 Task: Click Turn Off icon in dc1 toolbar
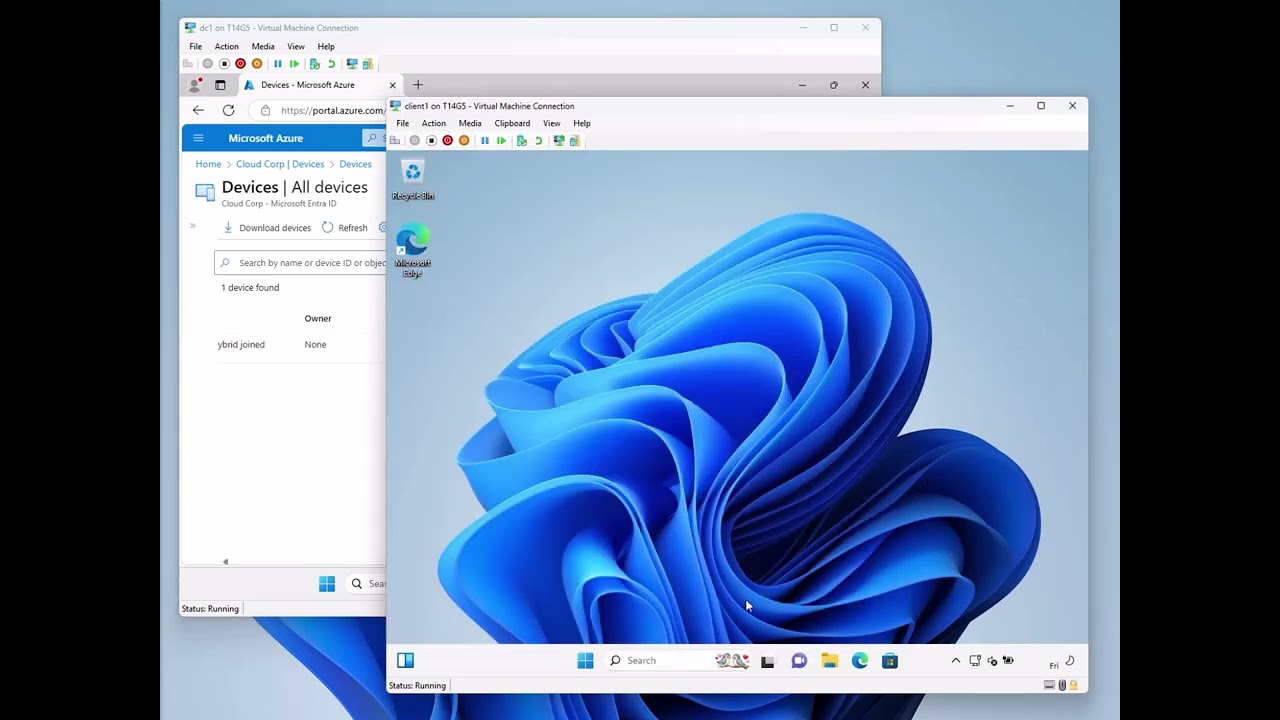[224, 64]
